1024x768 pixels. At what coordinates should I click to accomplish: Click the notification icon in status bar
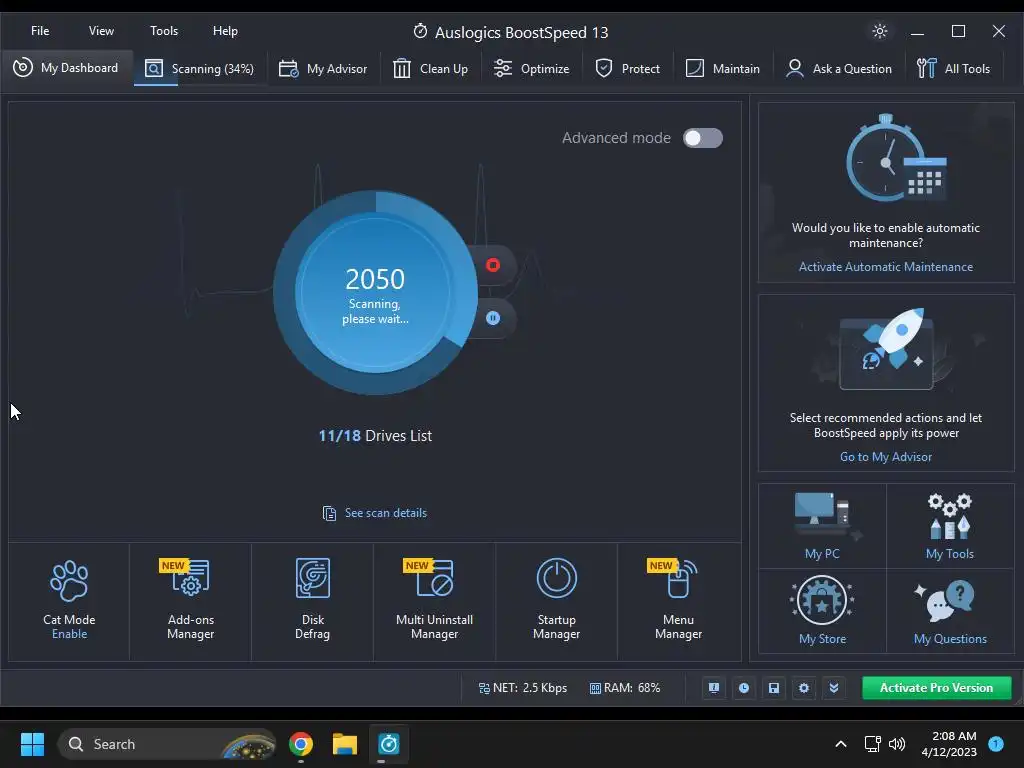714,688
